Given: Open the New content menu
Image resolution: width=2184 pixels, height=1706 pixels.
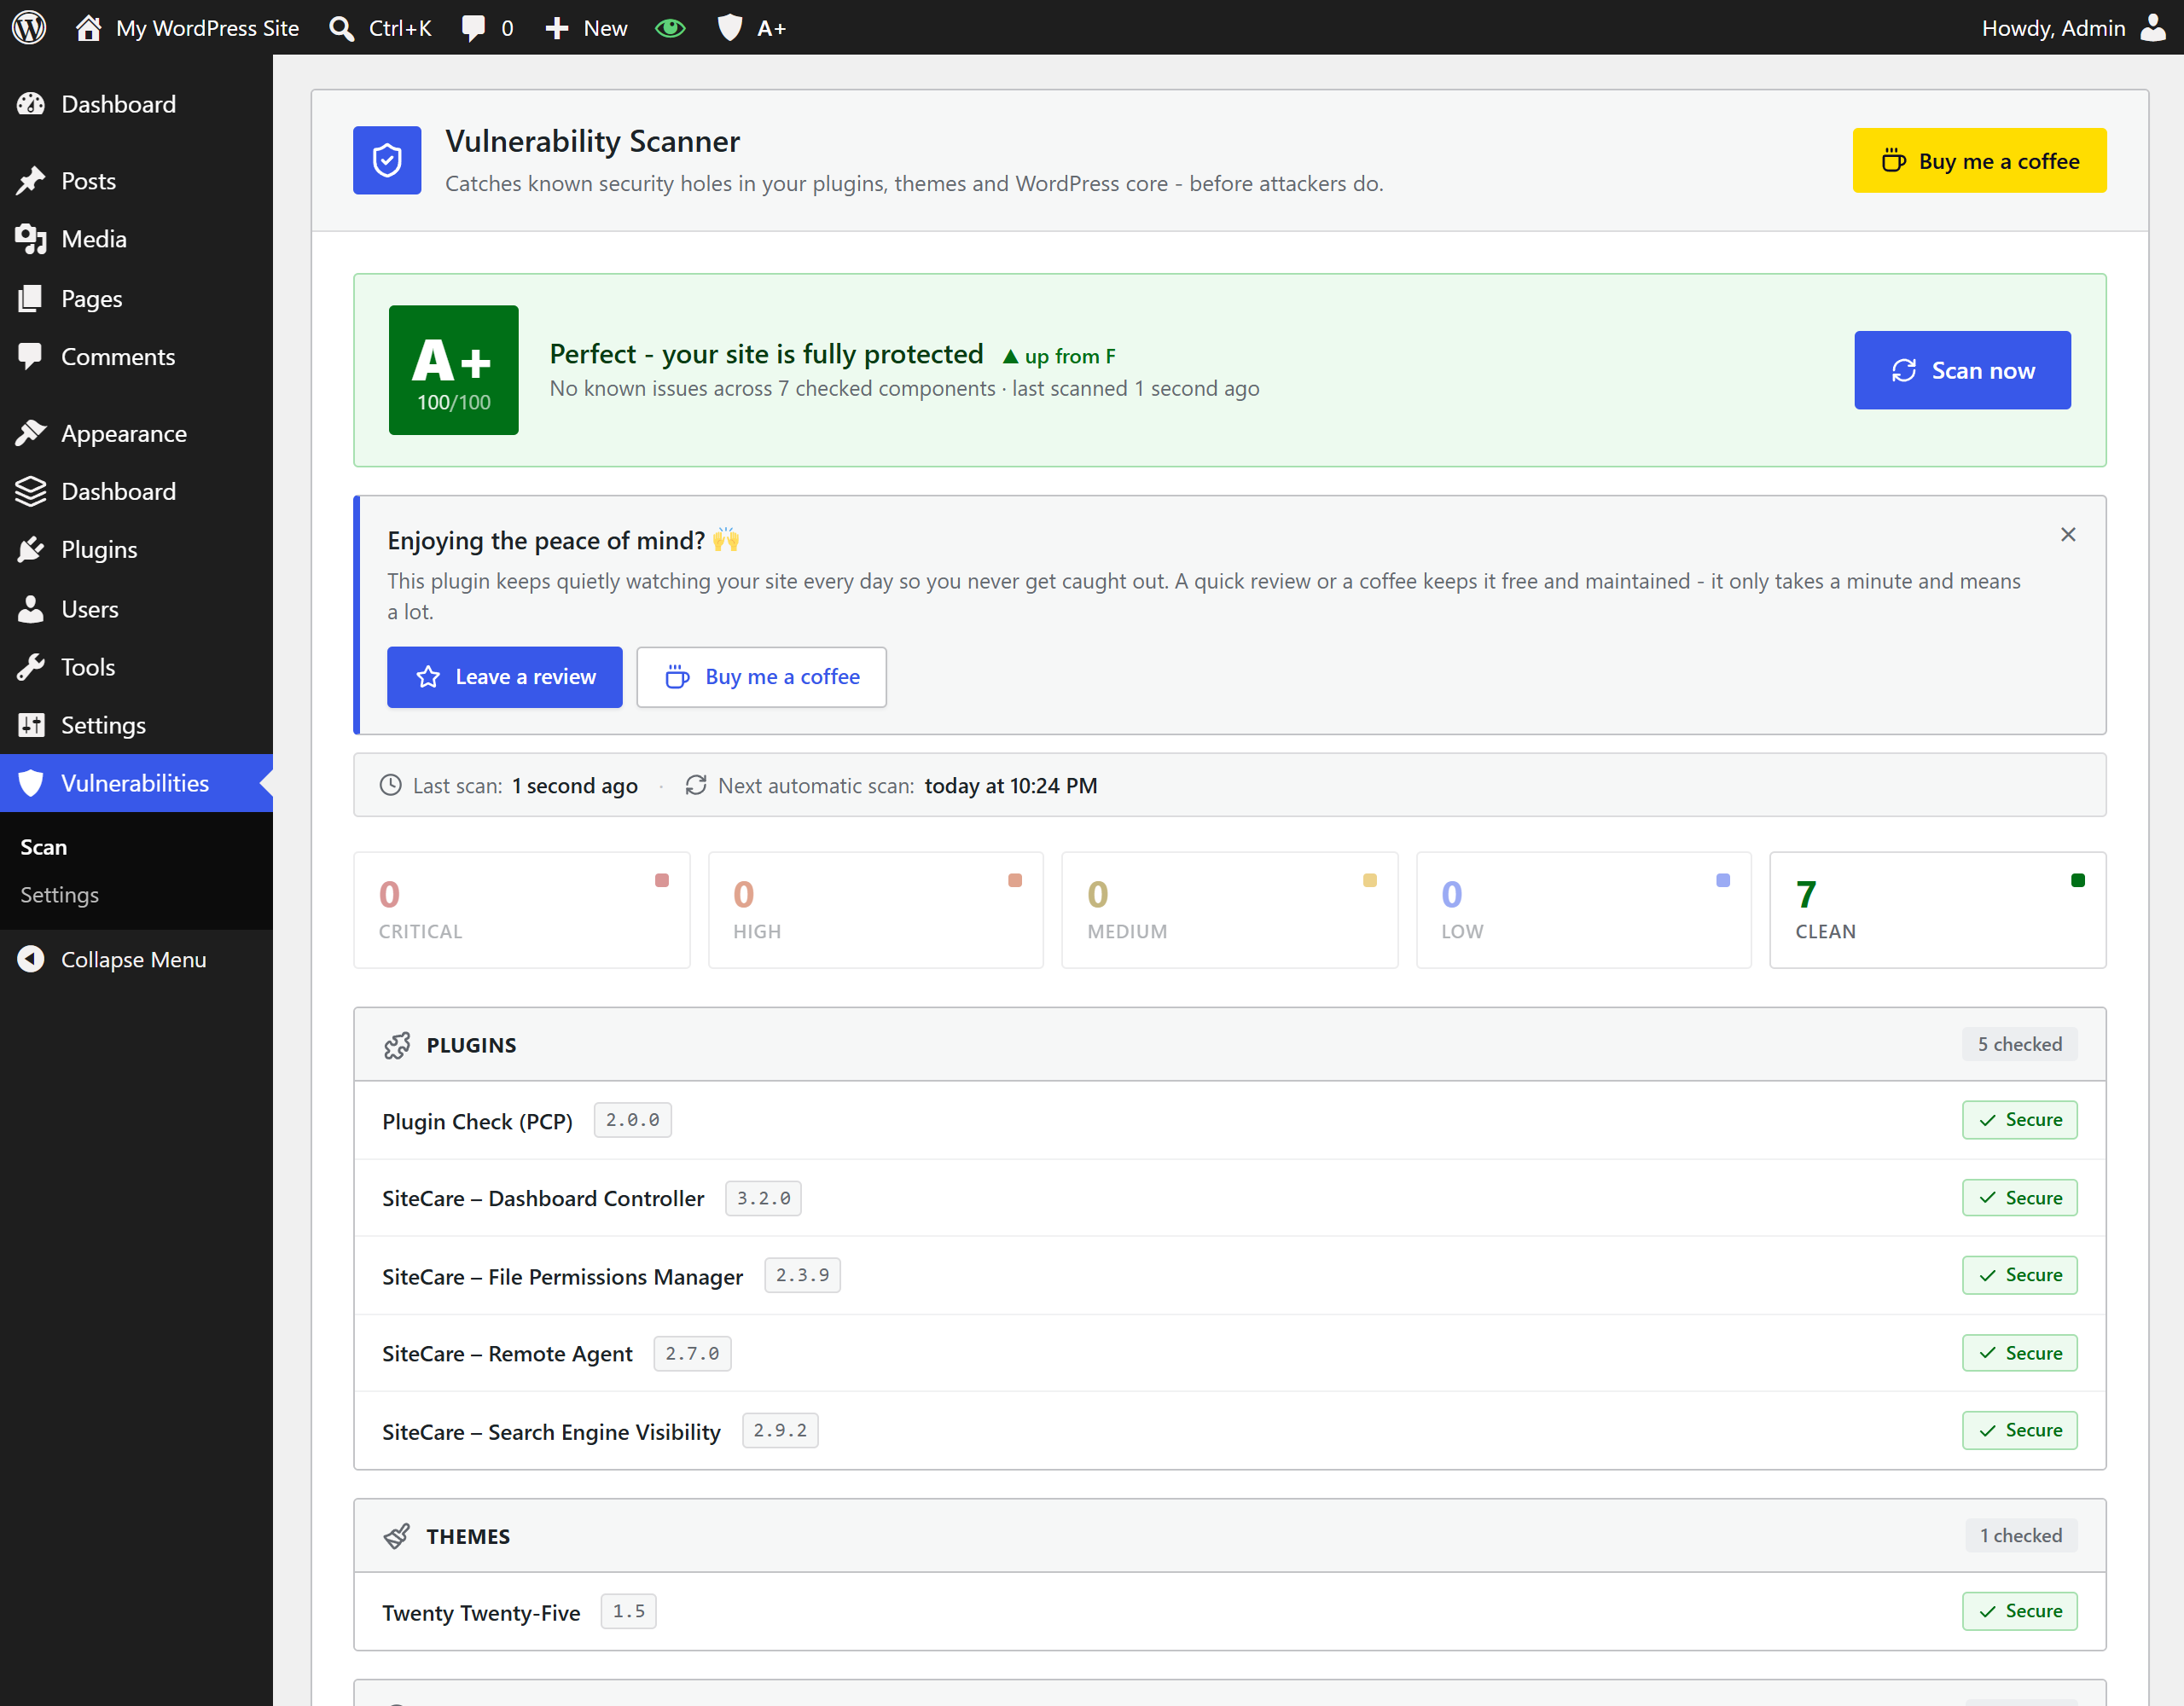Looking at the screenshot, I should (586, 27).
